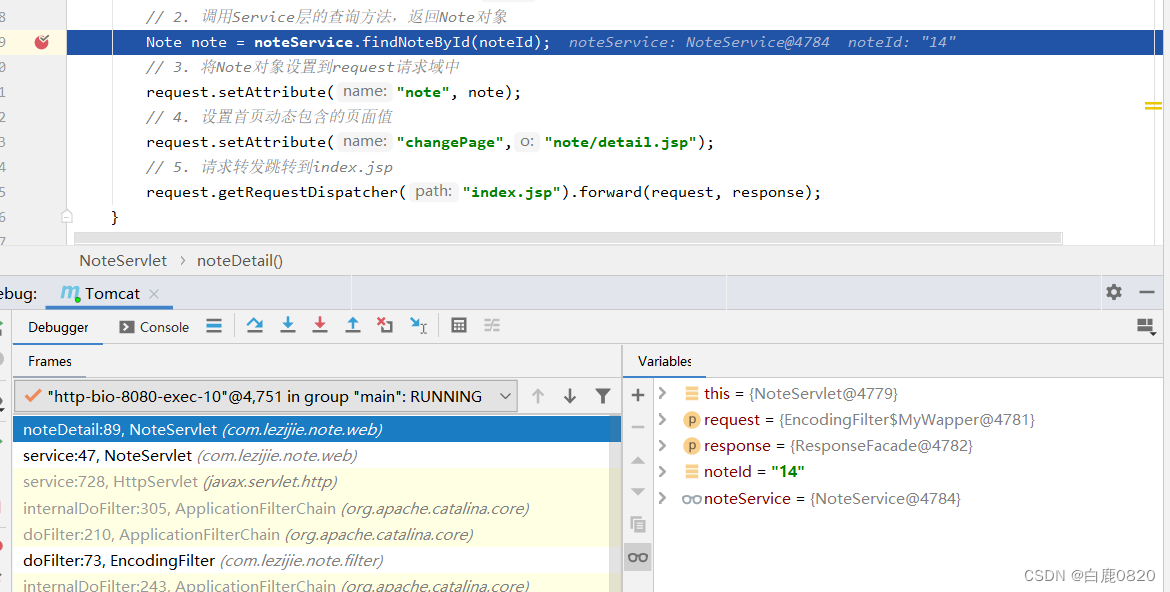Toggle the breakpoint on the findNoteById line
1170x592 pixels.
(42, 43)
